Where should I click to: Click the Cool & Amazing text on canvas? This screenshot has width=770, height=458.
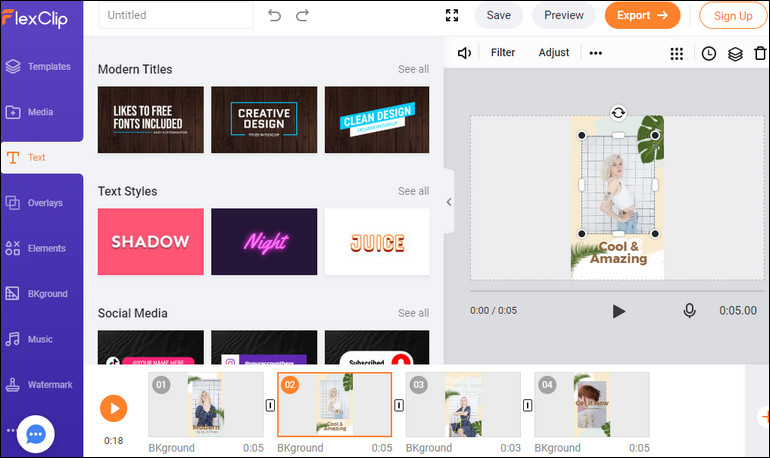(x=618, y=252)
